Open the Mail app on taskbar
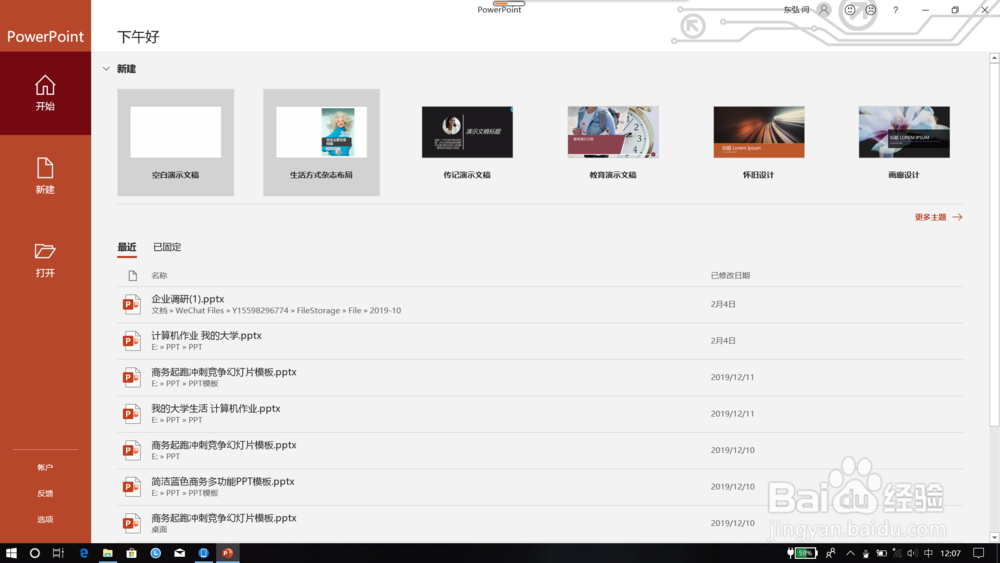The image size is (1000, 563). point(179,553)
